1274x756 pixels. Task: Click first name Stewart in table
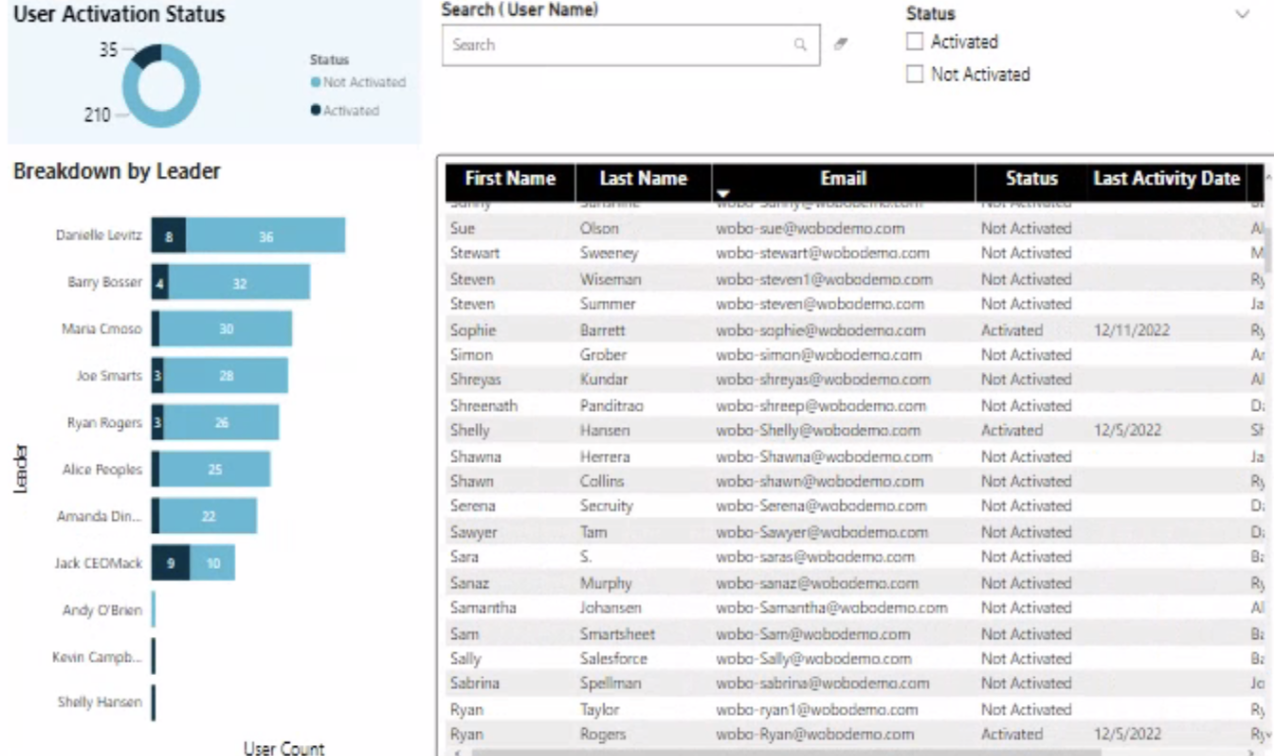473,253
